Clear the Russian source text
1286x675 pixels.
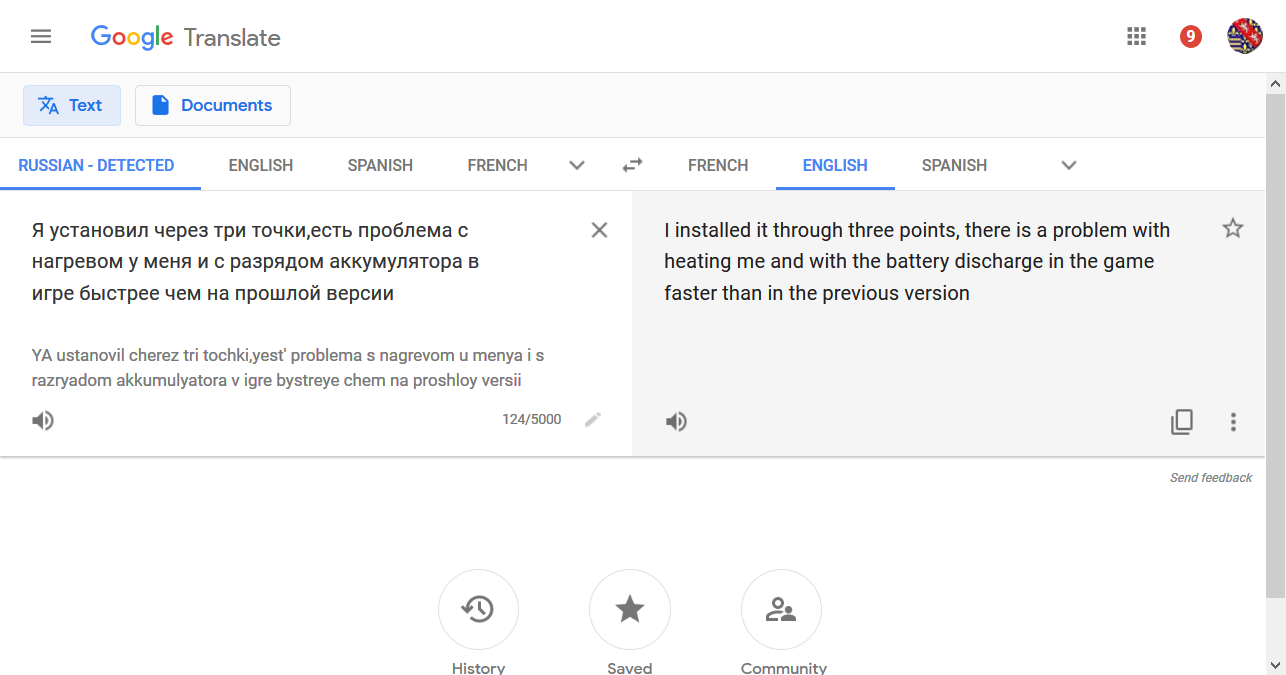tap(599, 230)
